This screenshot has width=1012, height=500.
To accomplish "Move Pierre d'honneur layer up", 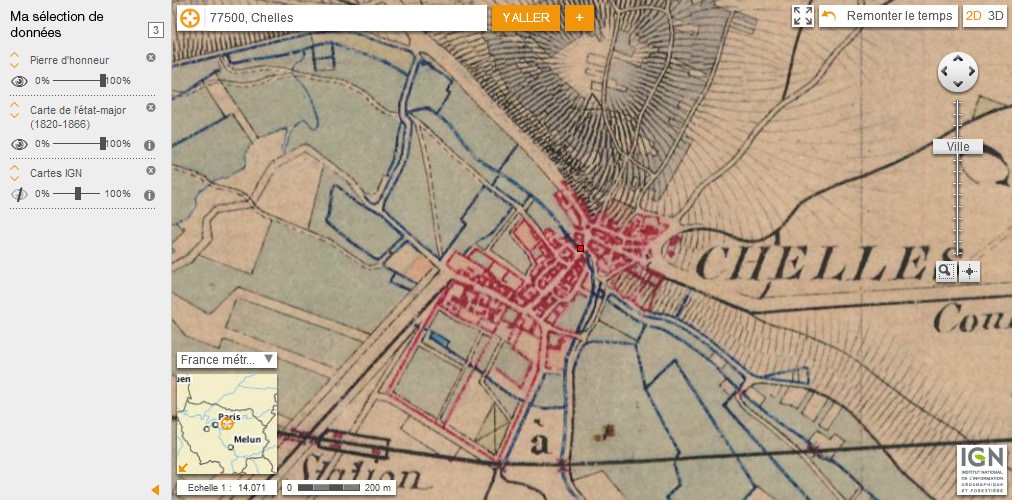I will (x=14, y=55).
